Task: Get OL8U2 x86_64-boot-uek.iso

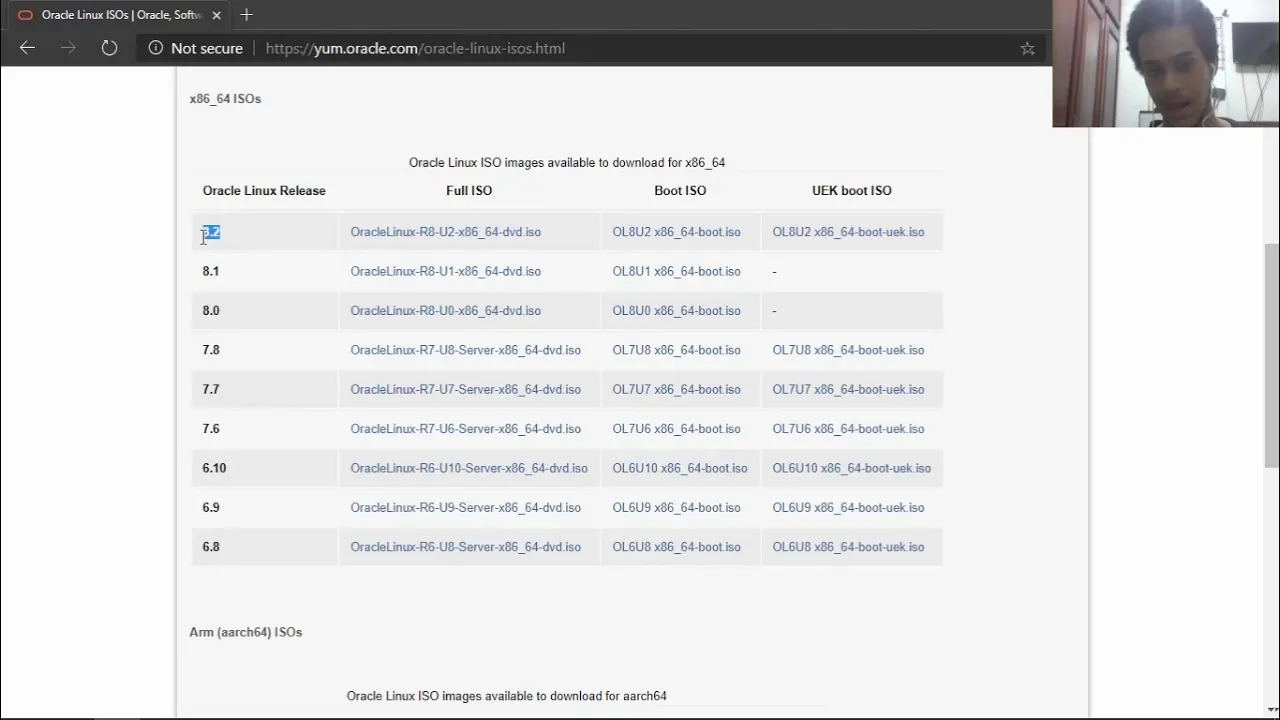Action: 848,232
